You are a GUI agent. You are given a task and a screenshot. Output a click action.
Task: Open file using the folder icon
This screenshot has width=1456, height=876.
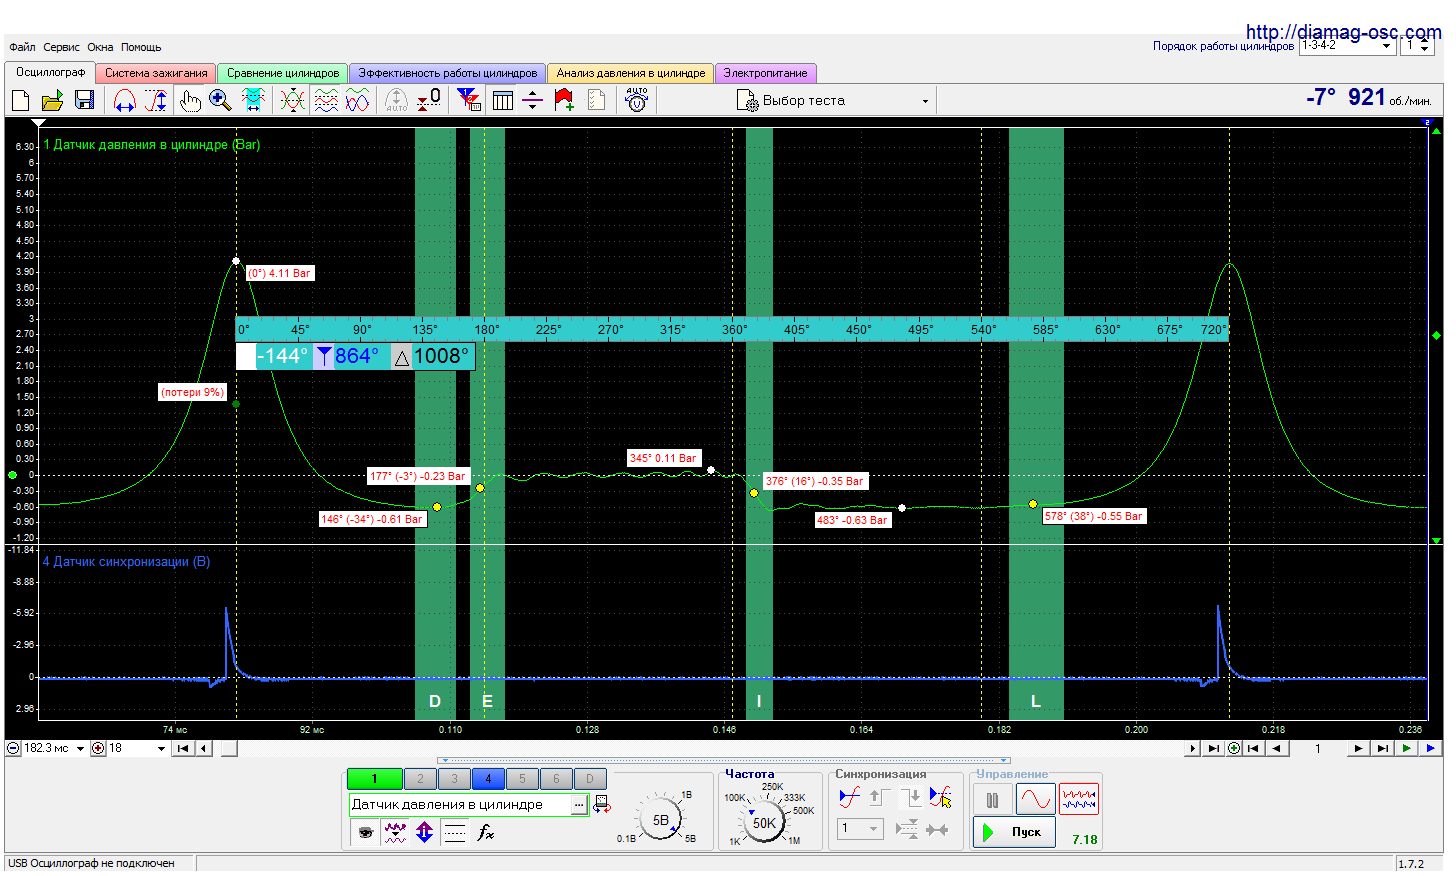pyautogui.click(x=53, y=100)
